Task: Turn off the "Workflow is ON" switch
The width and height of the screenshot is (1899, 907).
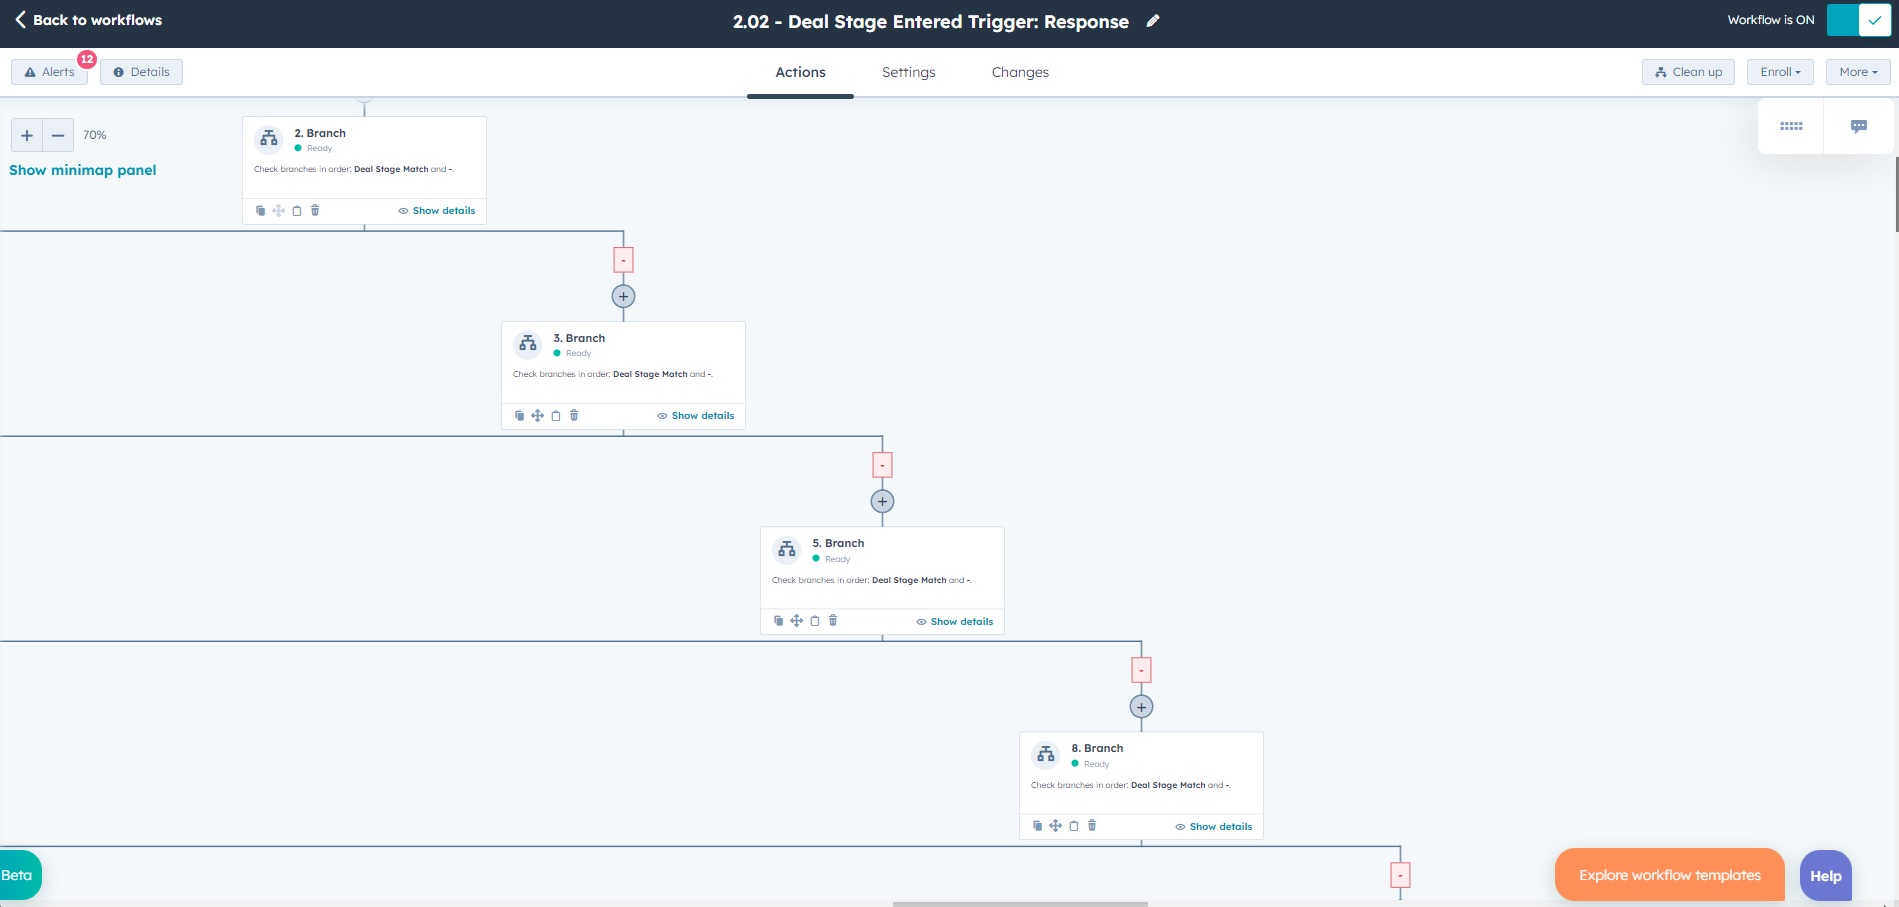Action: click(x=1858, y=20)
